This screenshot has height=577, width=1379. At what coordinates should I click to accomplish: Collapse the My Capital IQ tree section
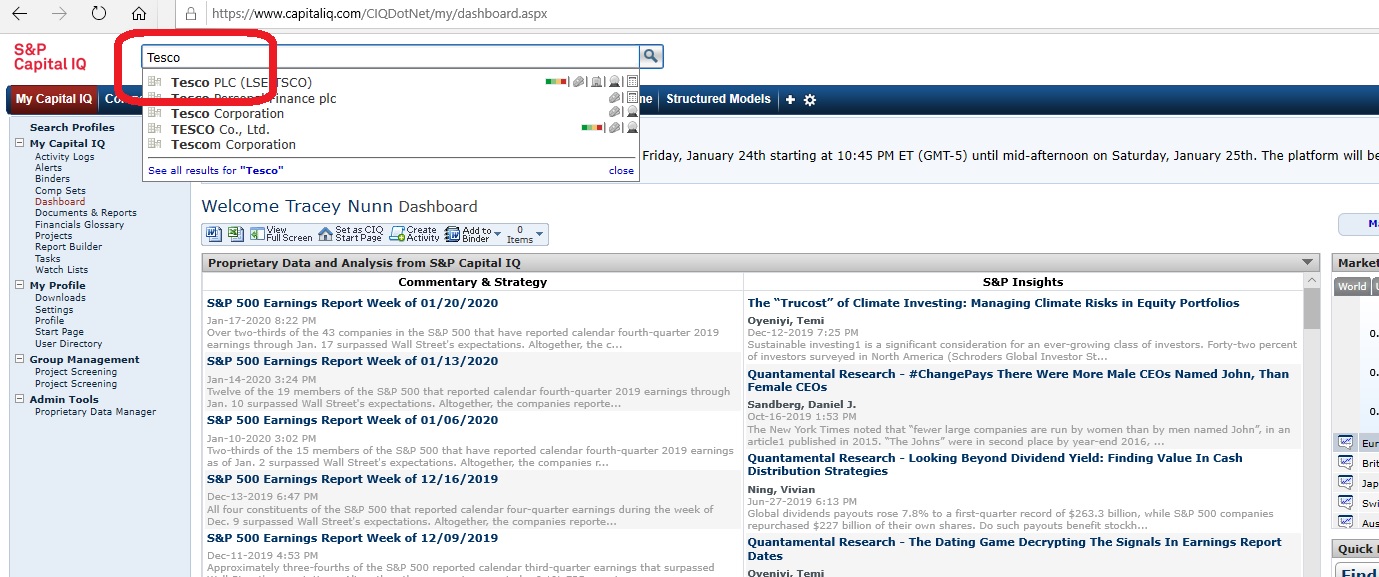coord(21,144)
